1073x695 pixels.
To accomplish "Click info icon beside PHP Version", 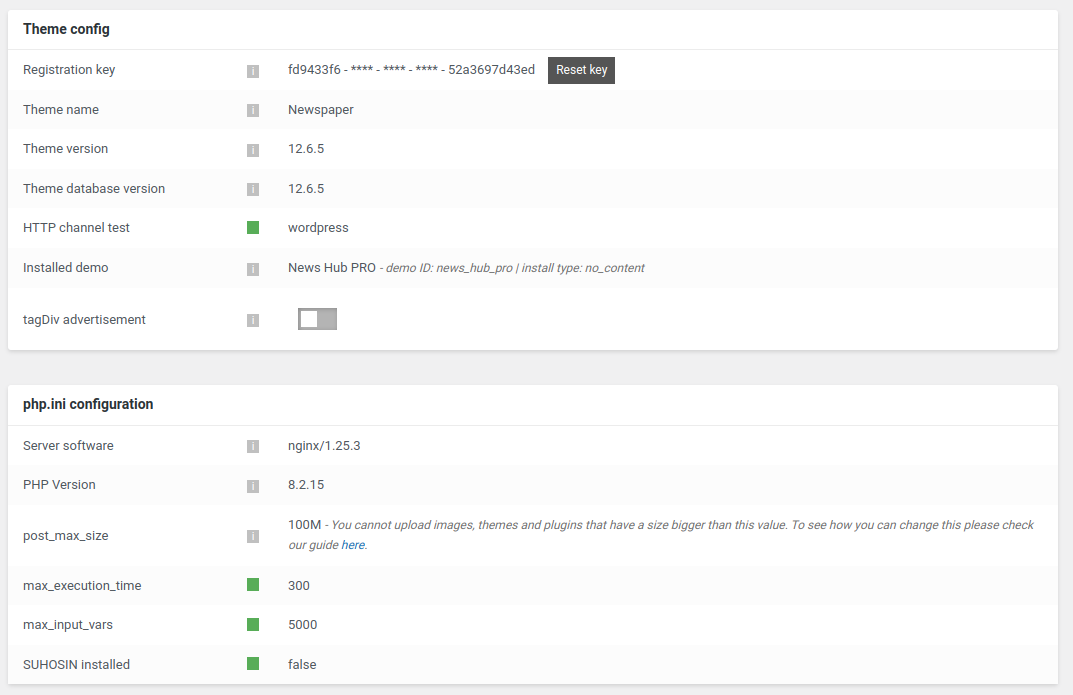I will point(253,486).
